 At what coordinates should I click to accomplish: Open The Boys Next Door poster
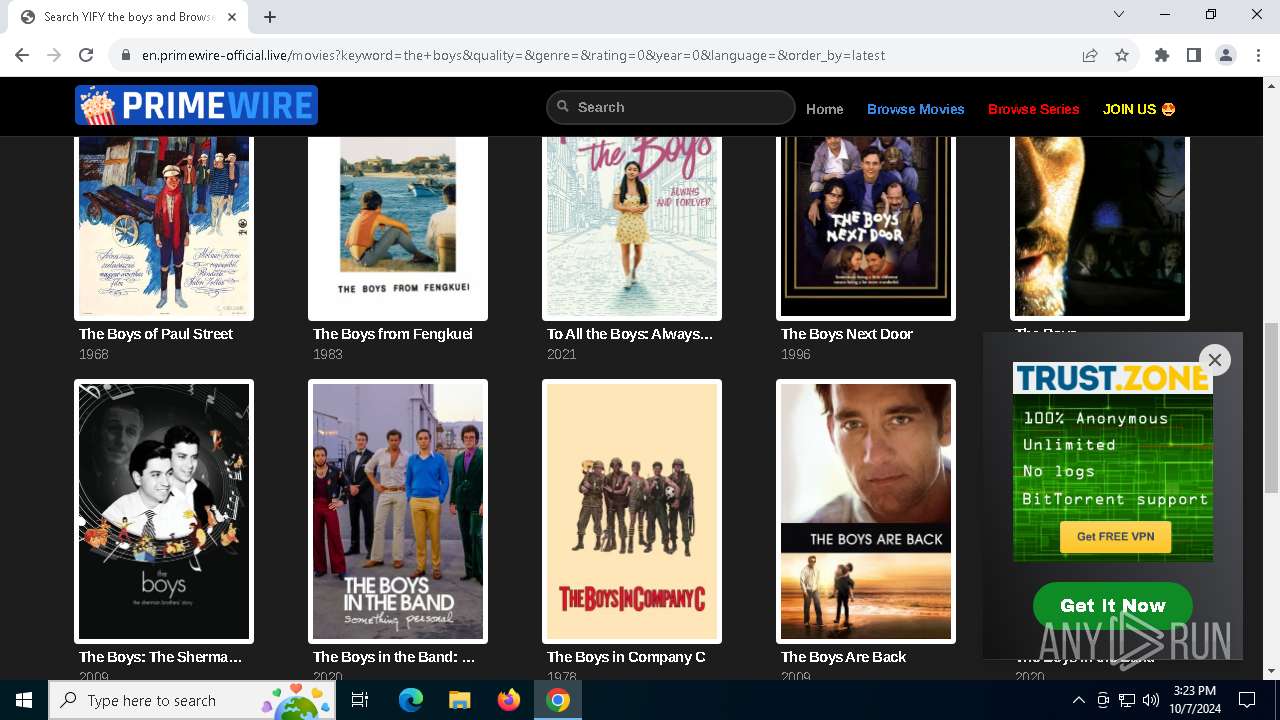(866, 228)
